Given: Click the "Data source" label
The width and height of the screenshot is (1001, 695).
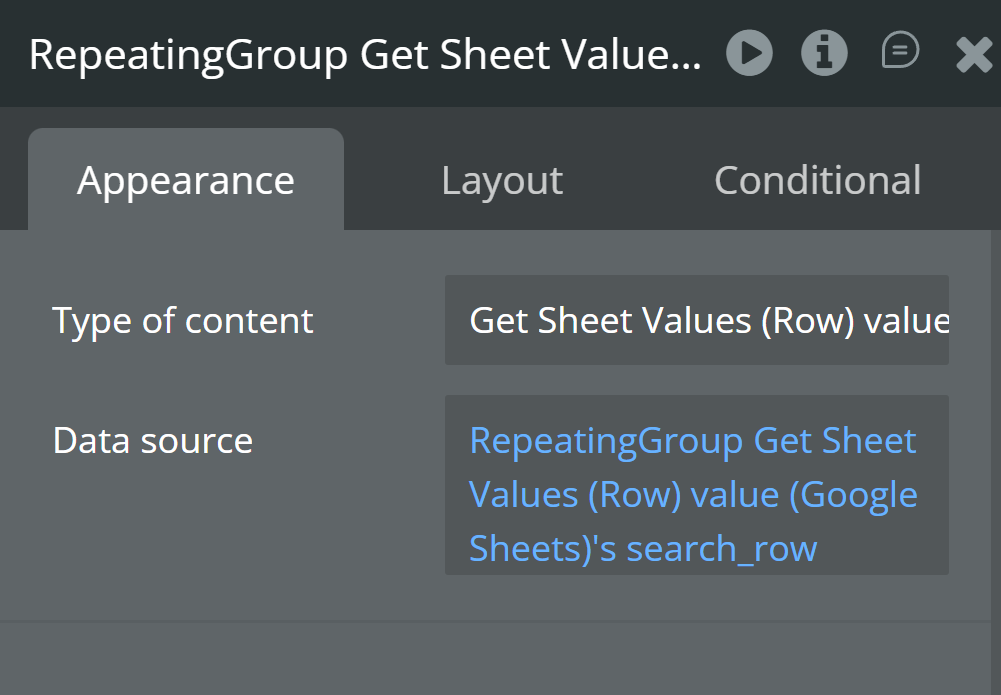Looking at the screenshot, I should [153, 441].
